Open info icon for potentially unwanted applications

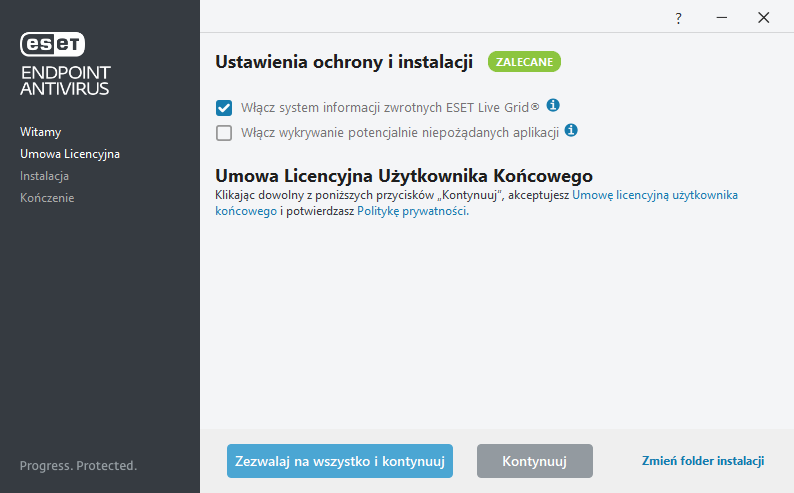pos(571,131)
